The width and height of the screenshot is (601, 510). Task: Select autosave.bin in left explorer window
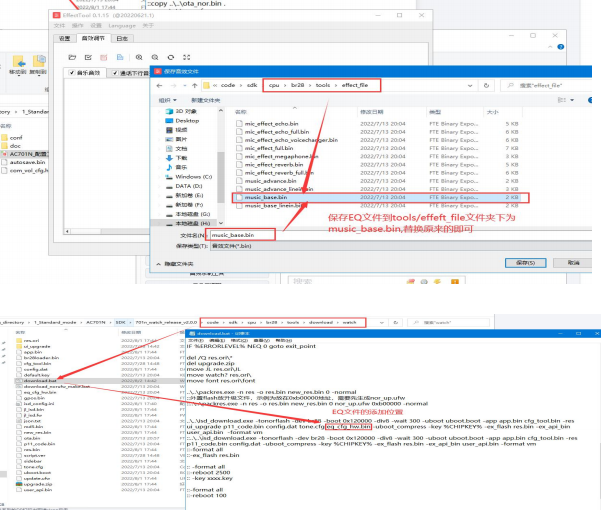tap(27, 162)
